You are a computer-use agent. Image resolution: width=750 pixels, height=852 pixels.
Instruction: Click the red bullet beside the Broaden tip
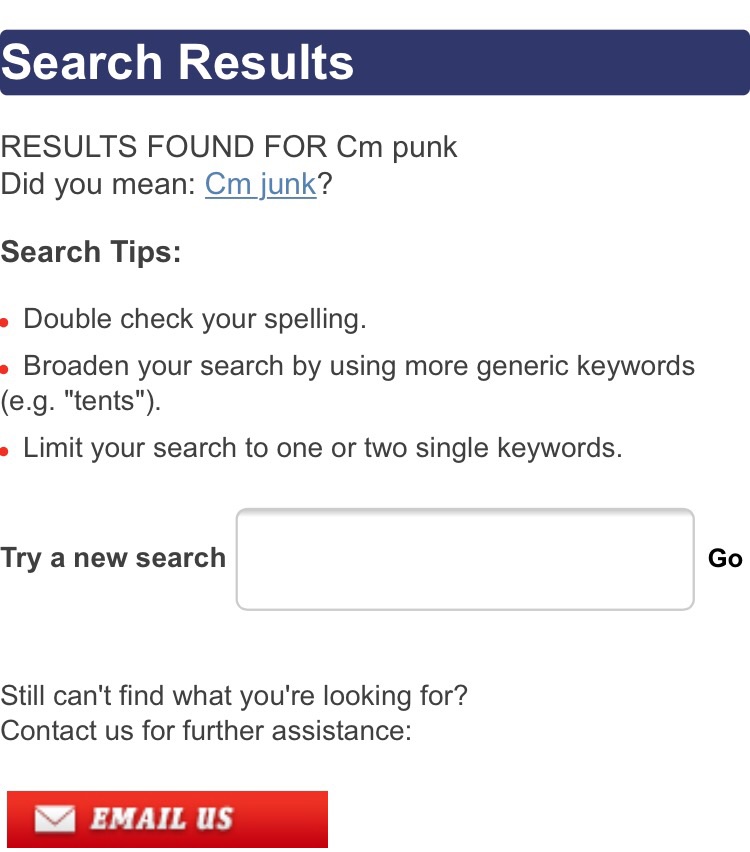pos(5,369)
